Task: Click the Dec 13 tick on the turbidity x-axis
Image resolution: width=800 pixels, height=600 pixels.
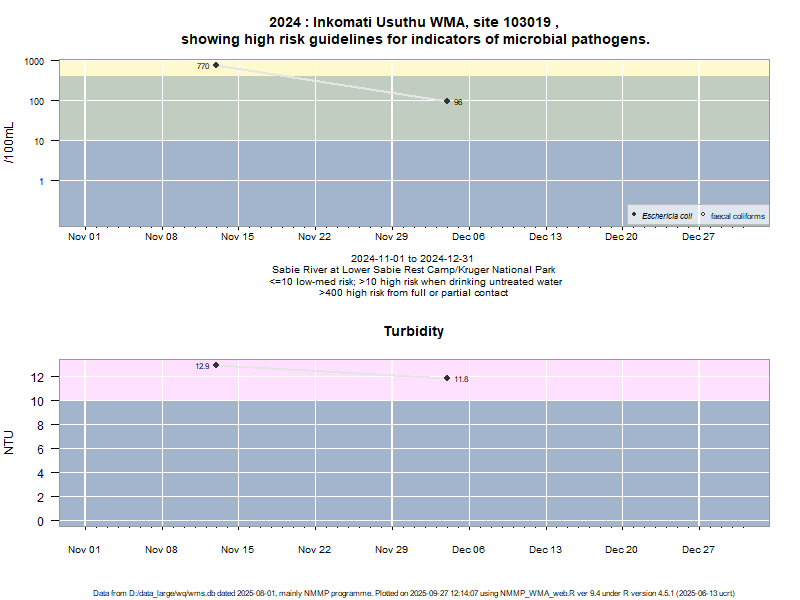Action: pyautogui.click(x=545, y=549)
